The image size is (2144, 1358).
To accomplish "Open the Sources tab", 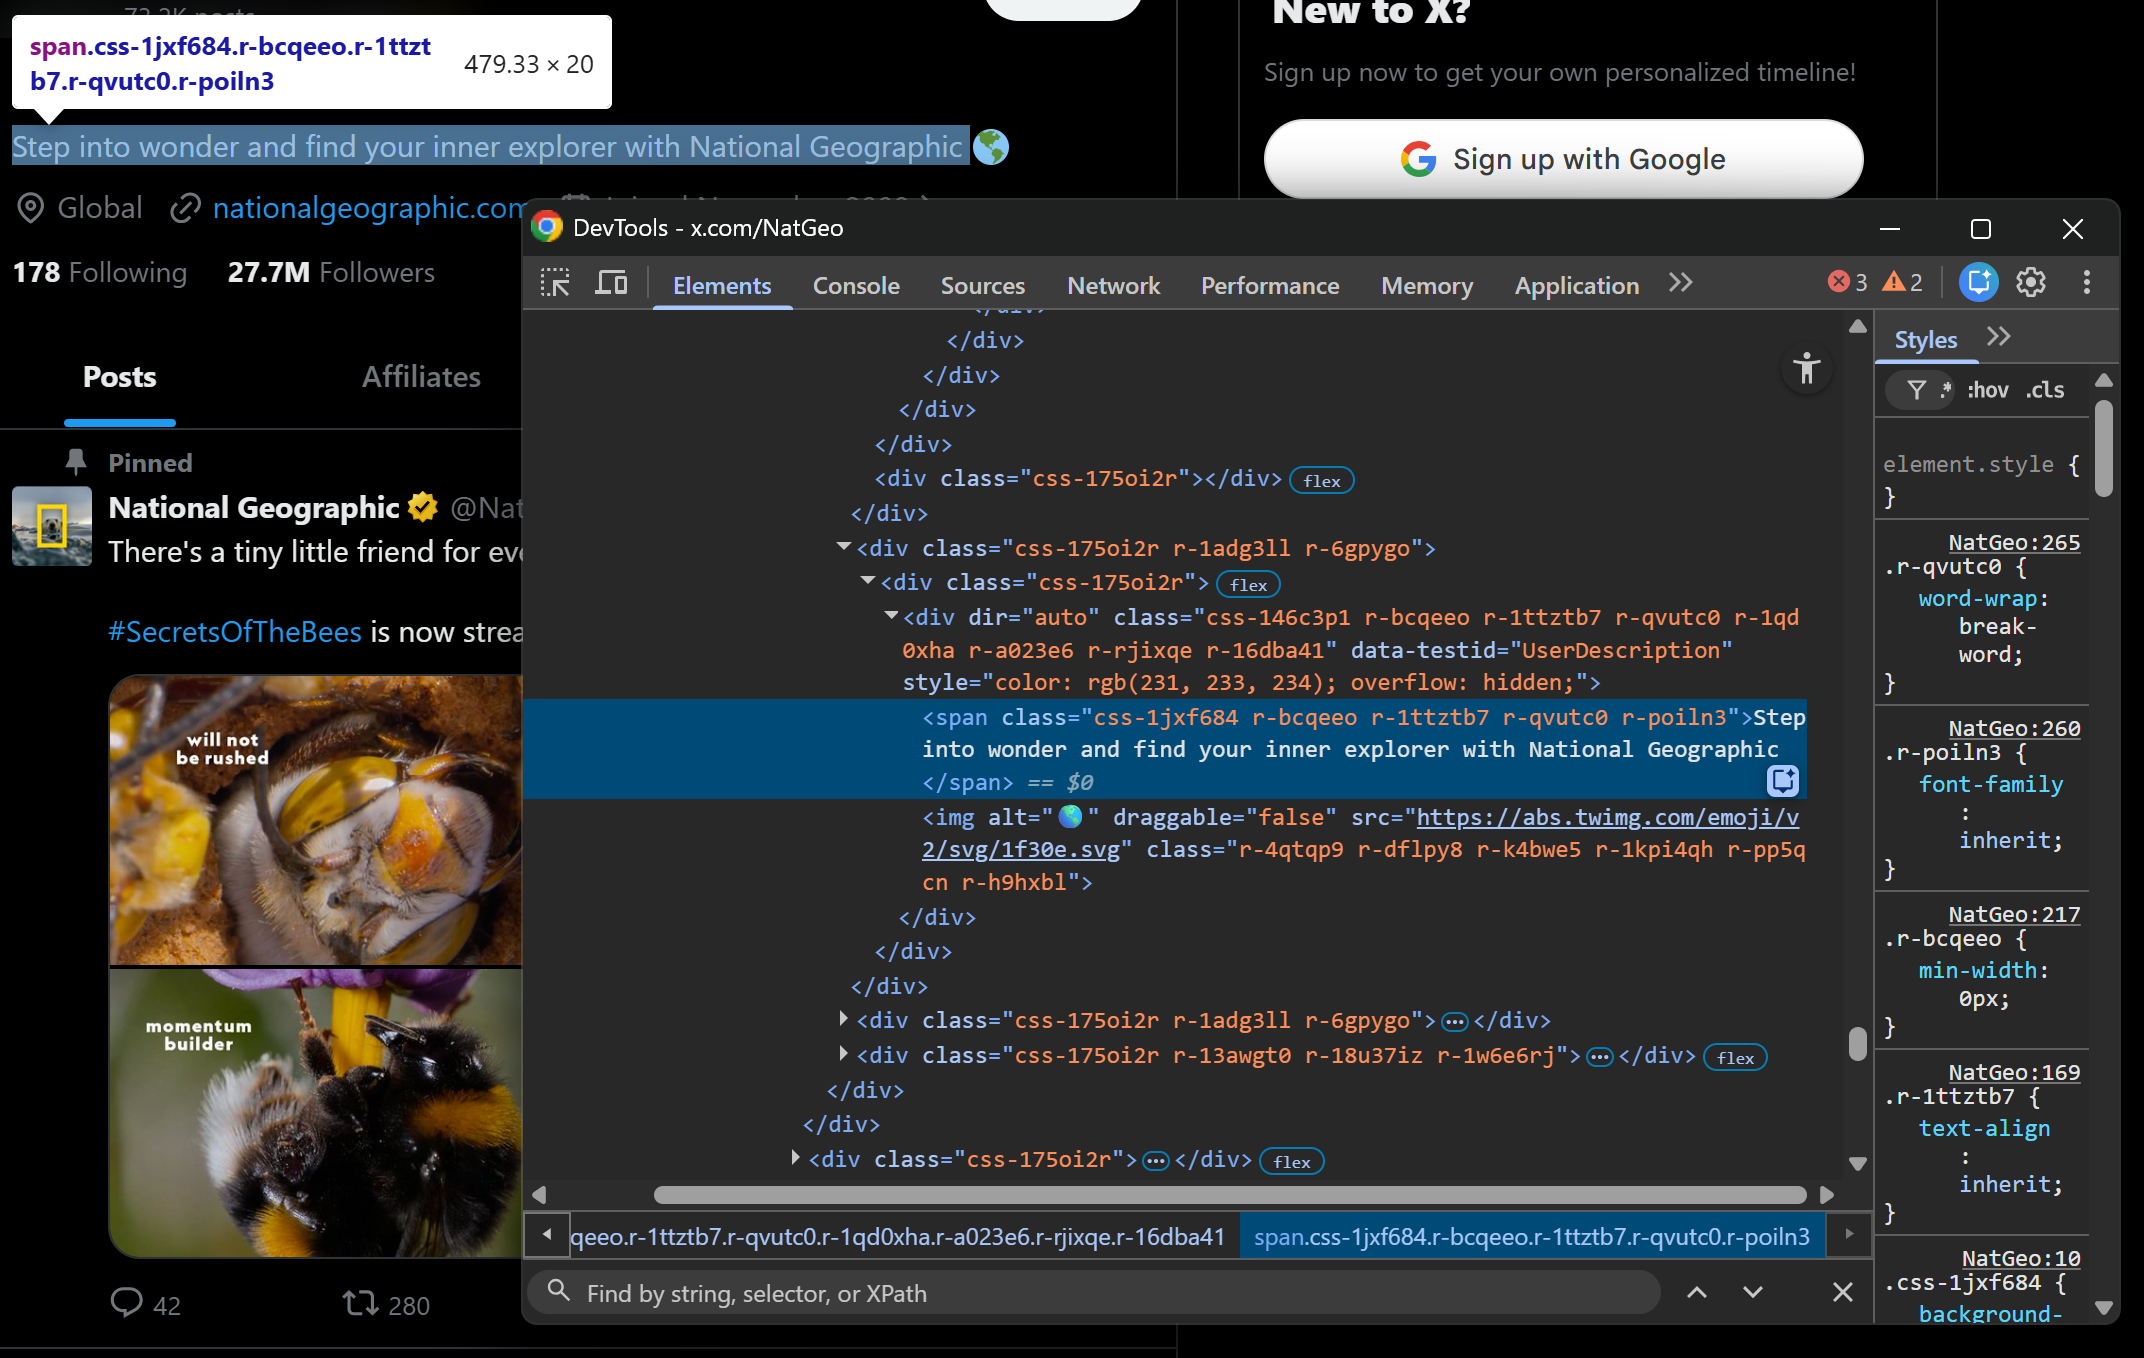I will [x=983, y=286].
